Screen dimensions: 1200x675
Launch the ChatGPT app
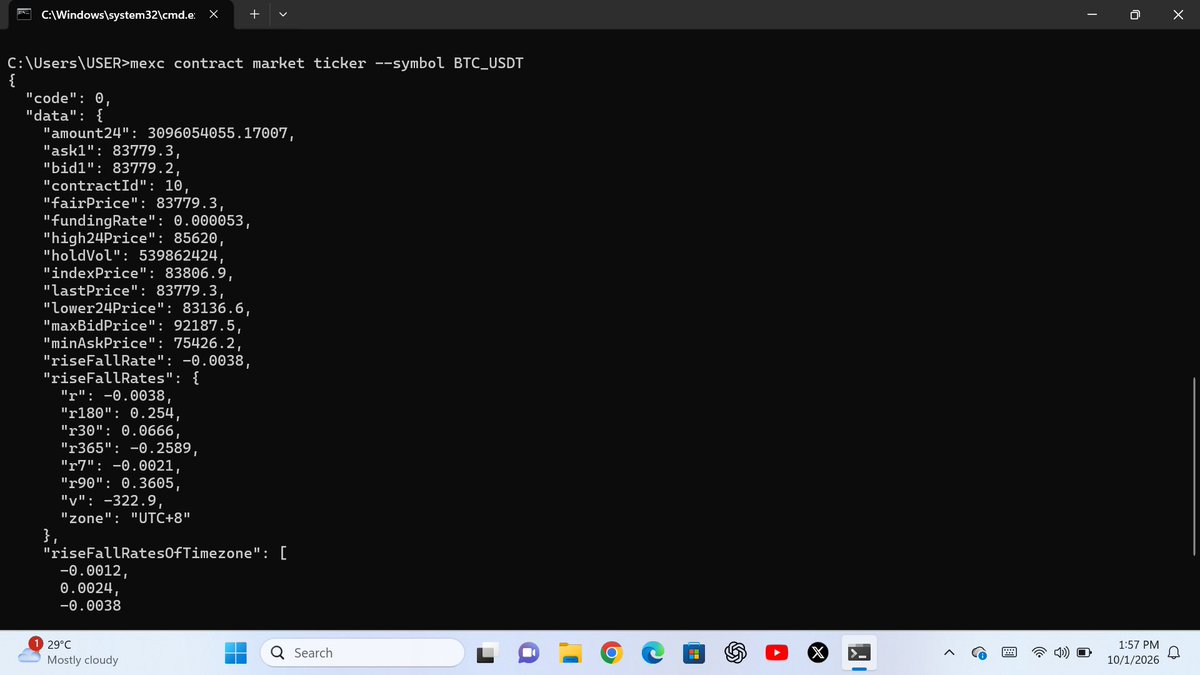pyautogui.click(x=736, y=653)
